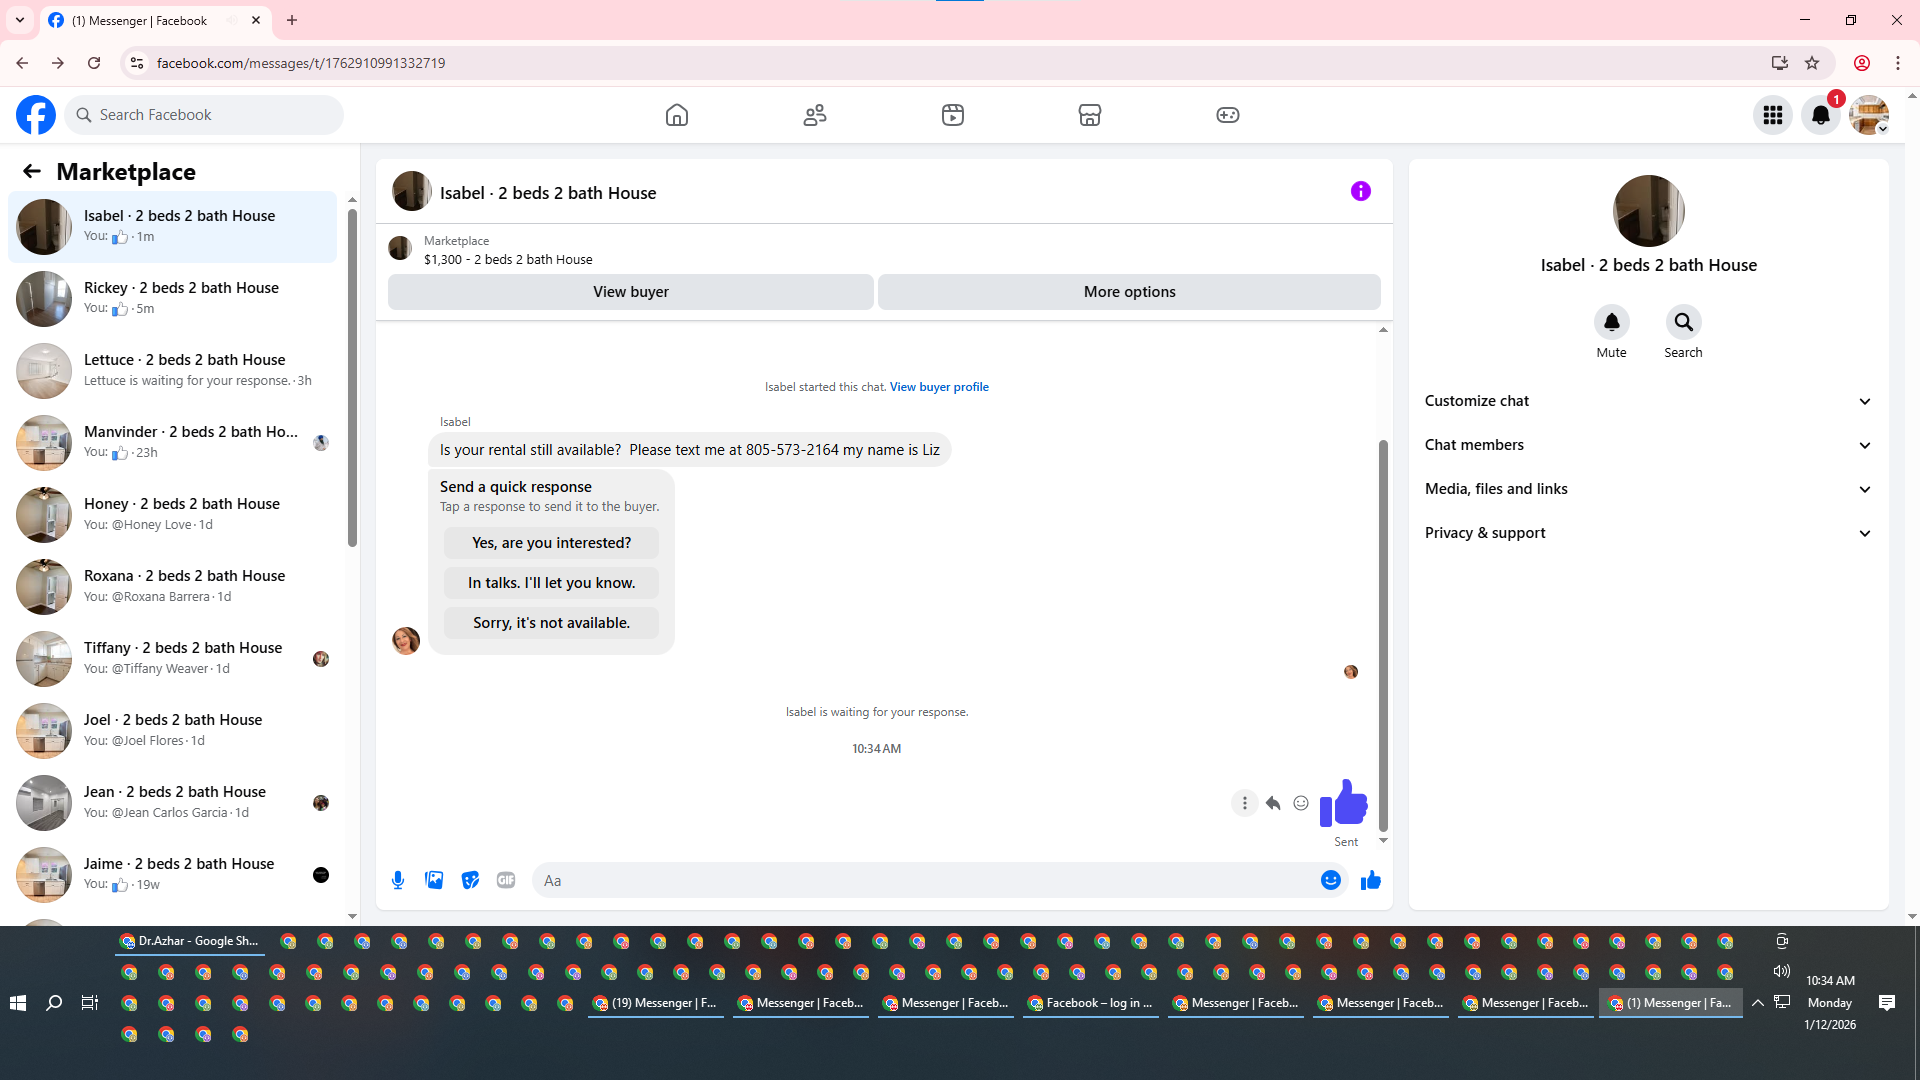1920x1080 pixels.
Task: Search in conversation with magnifier icon
Action: tap(1683, 322)
